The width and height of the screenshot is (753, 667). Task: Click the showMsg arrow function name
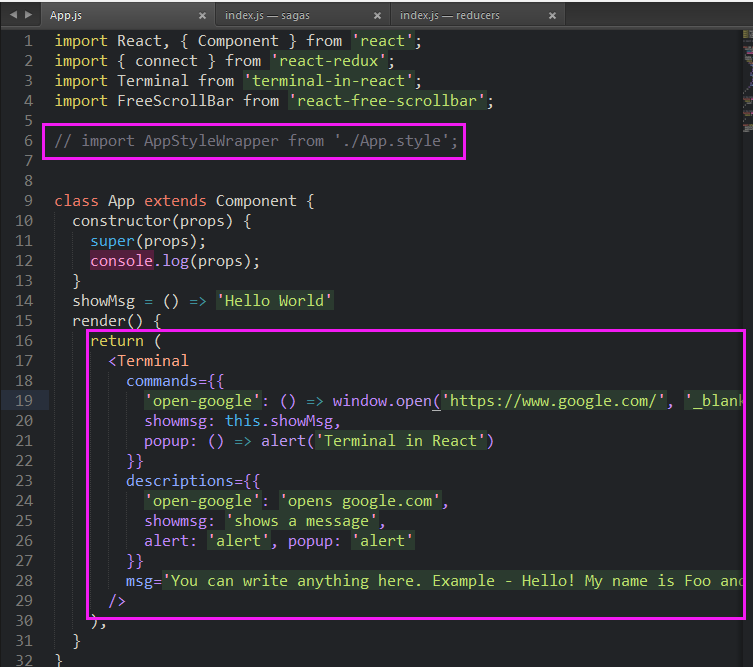(104, 301)
